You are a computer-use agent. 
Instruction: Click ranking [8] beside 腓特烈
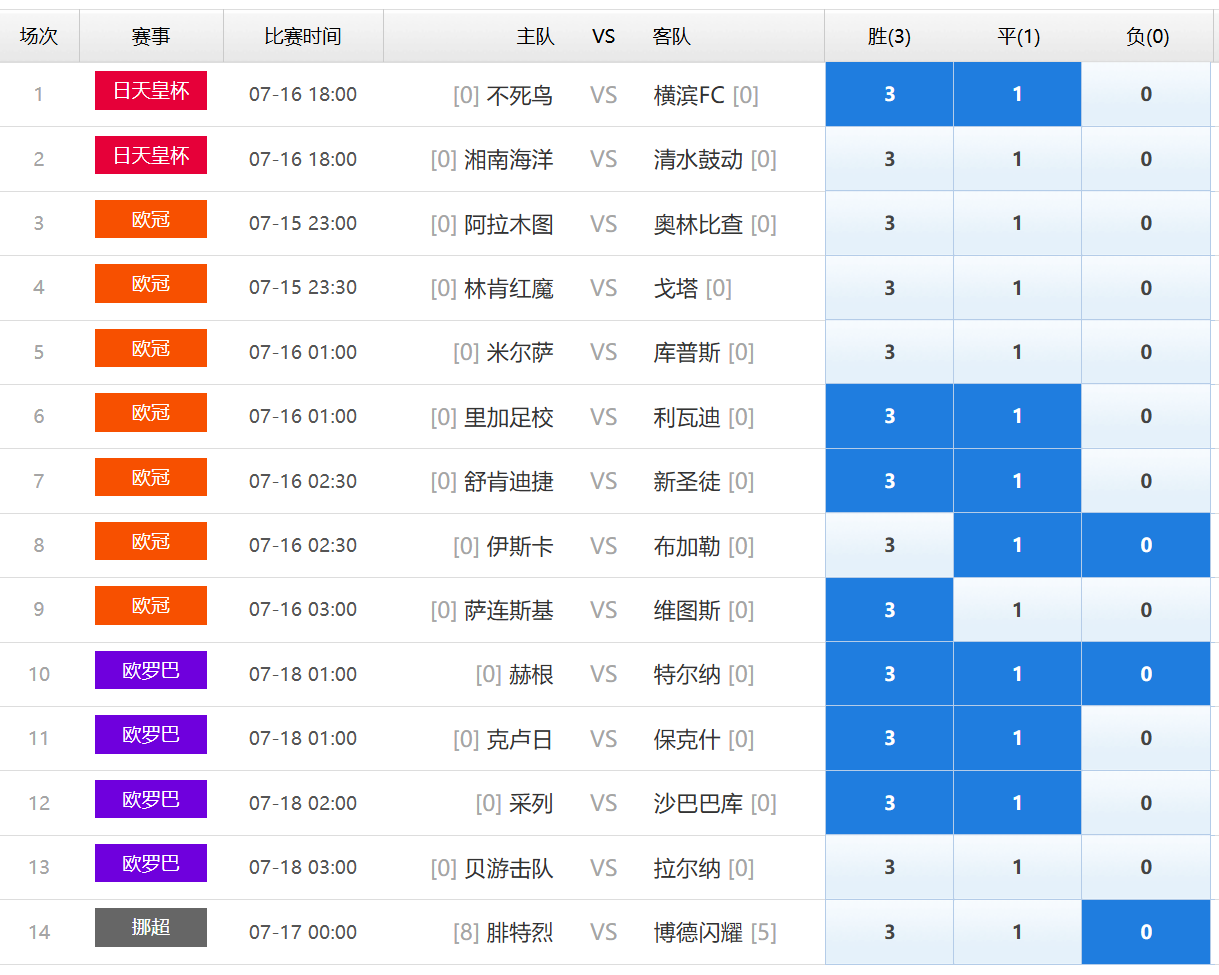[466, 933]
